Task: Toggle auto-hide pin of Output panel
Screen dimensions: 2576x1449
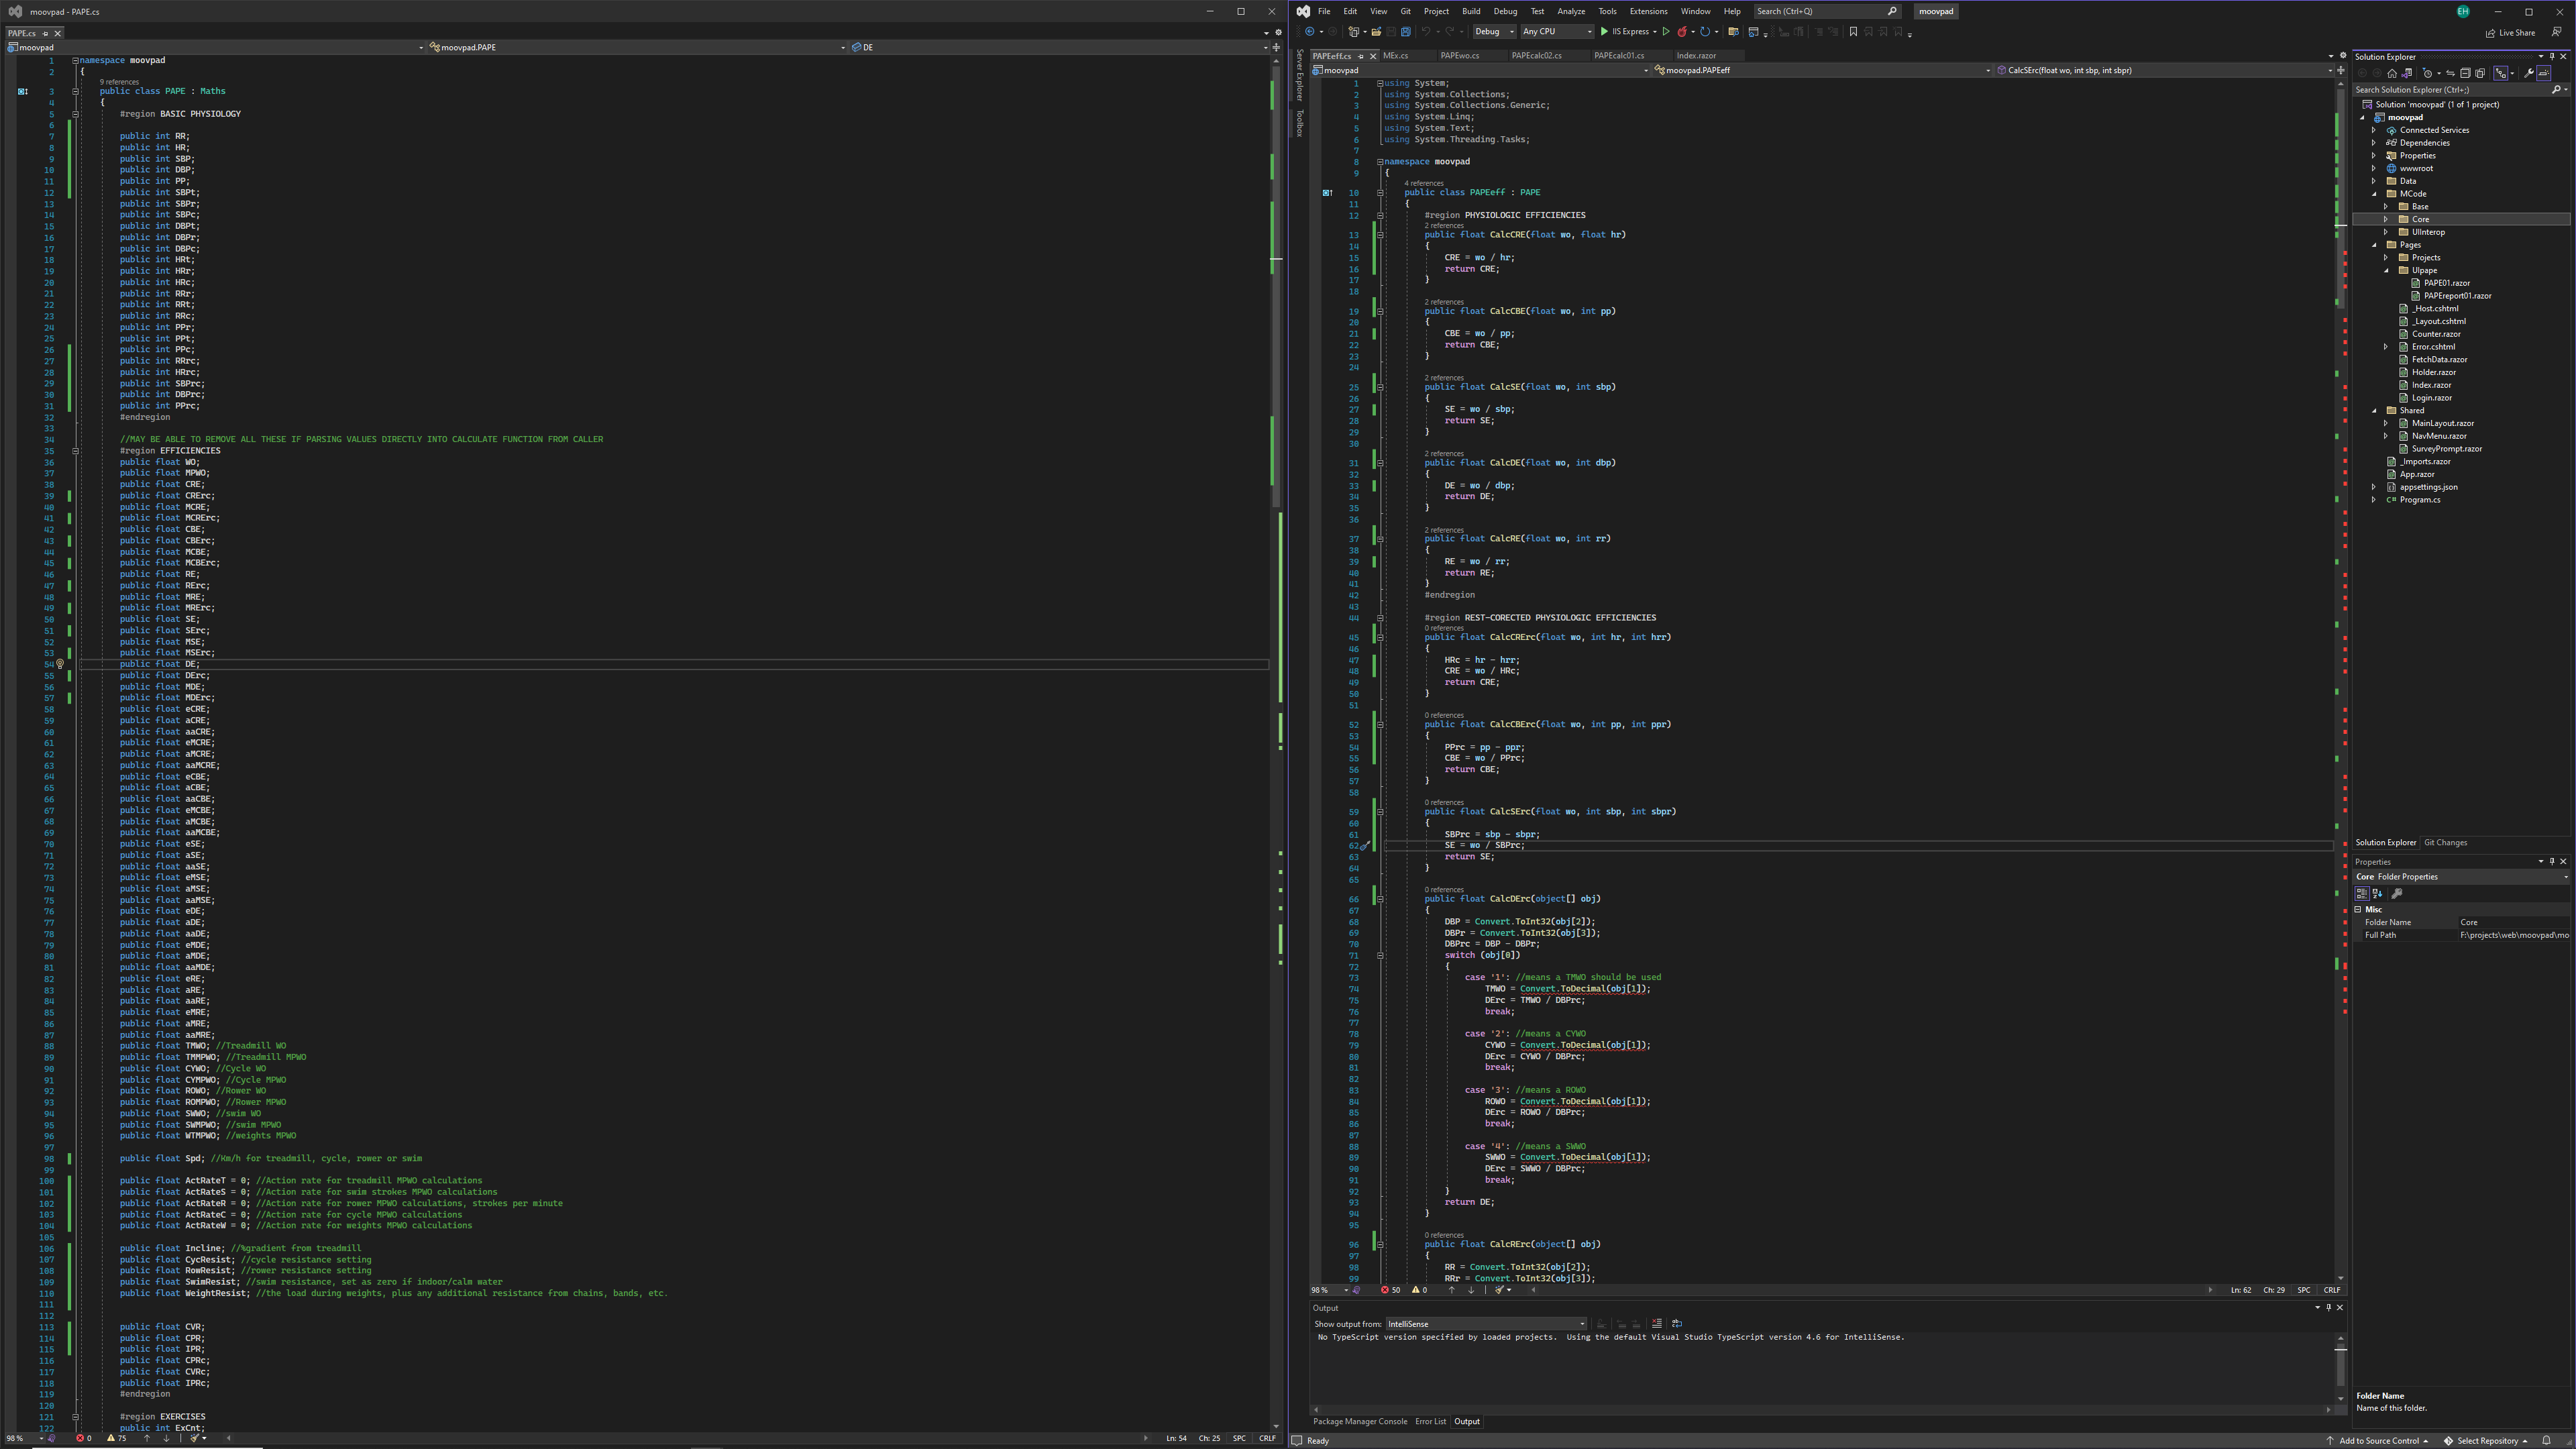Action: [2328, 1308]
